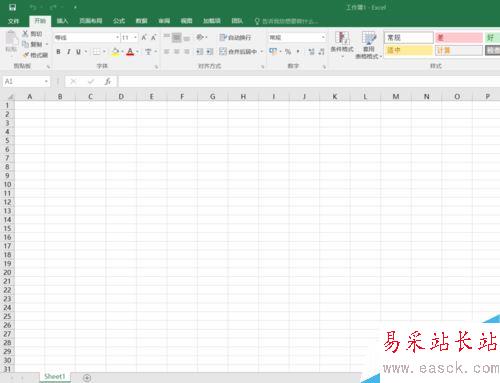
Task: Click the Cut scissors button
Action: point(32,34)
